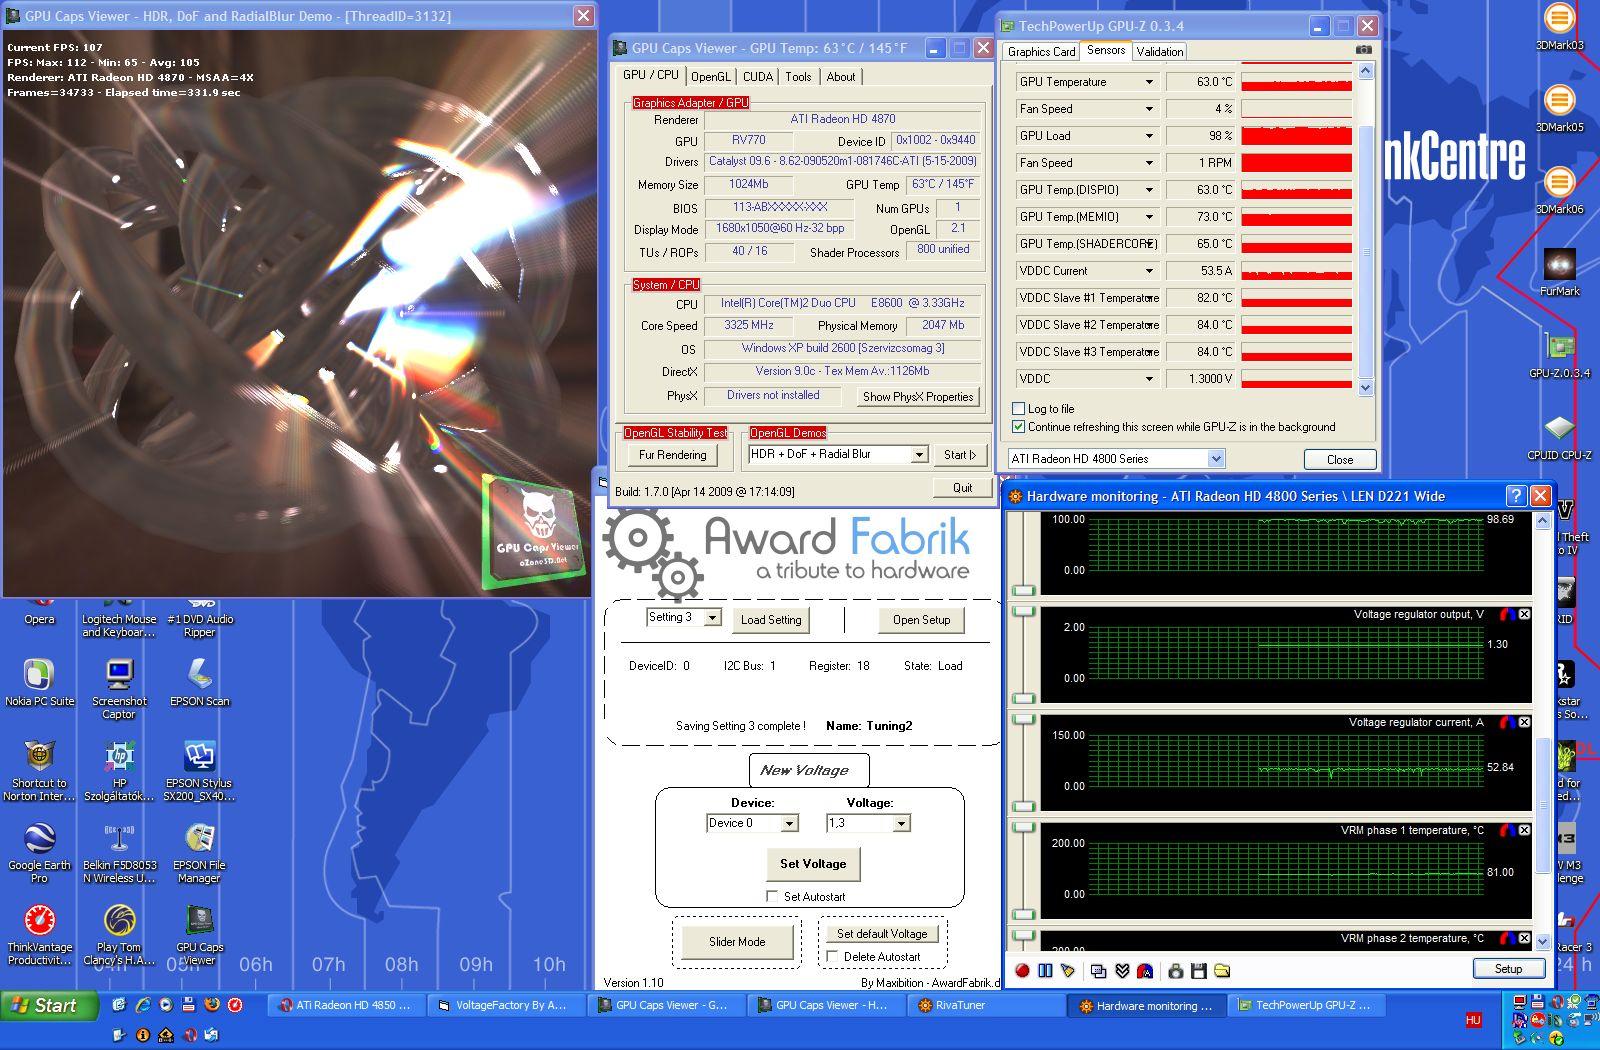The image size is (1600, 1050).
Task: Click the red record button in Hardware monitoring
Action: 1022,970
